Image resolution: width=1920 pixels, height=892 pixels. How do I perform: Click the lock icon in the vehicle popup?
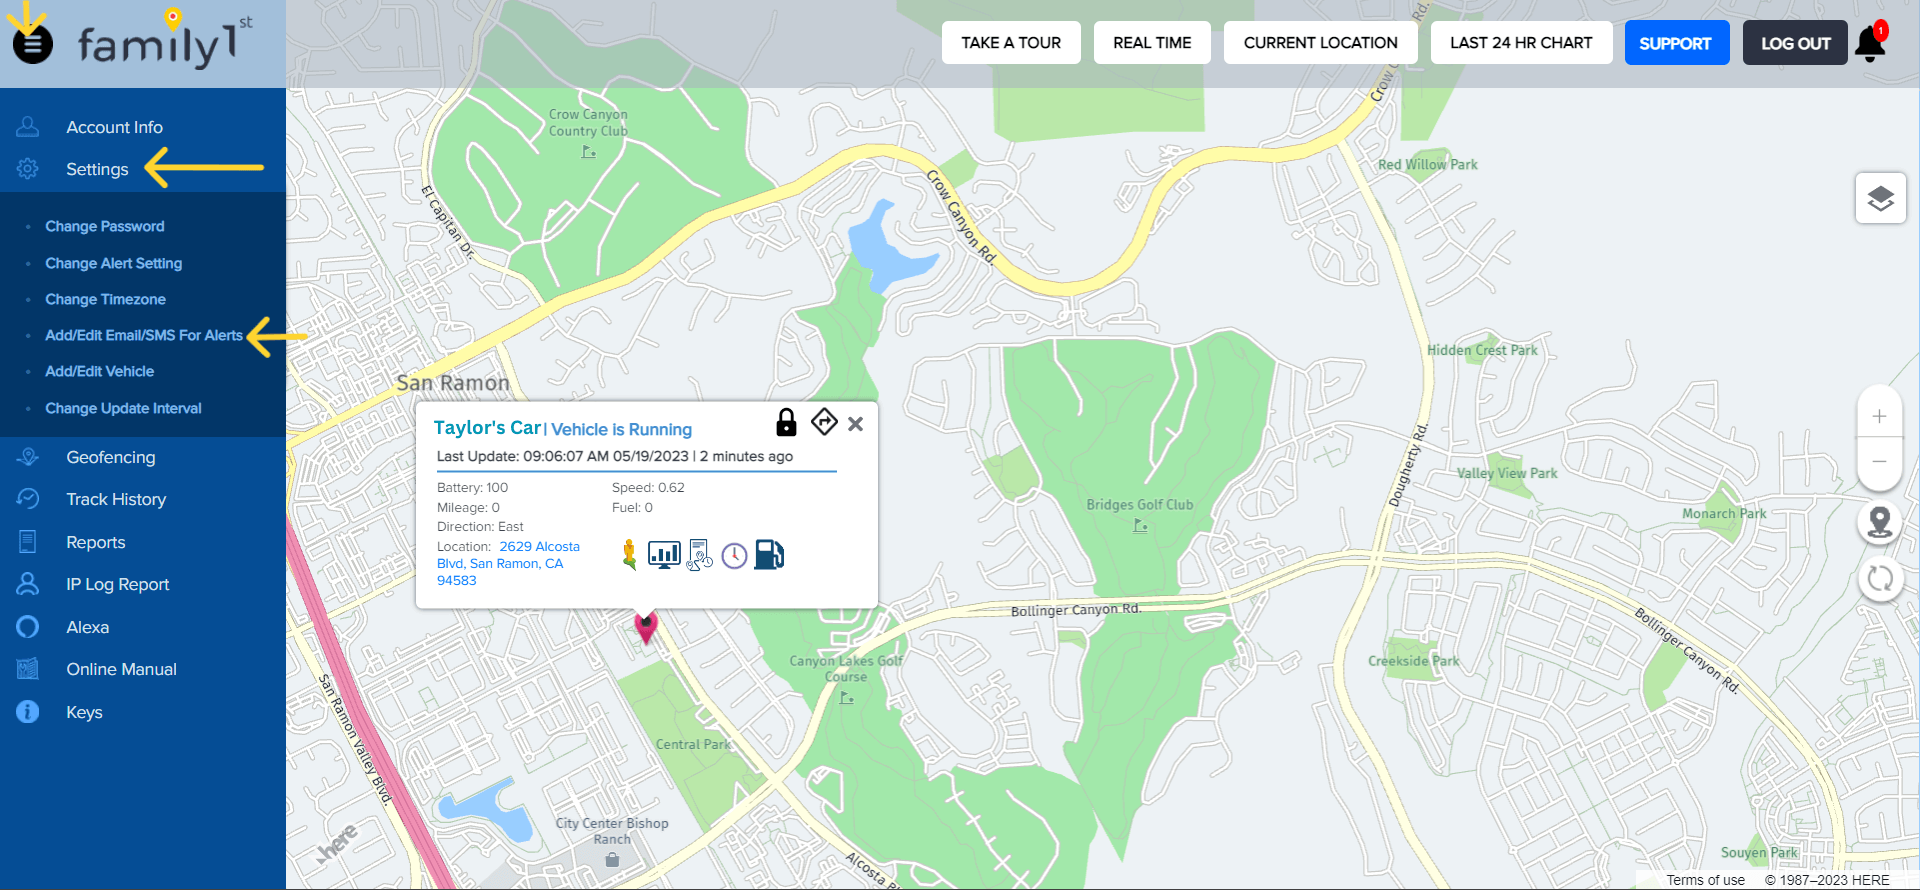(786, 423)
